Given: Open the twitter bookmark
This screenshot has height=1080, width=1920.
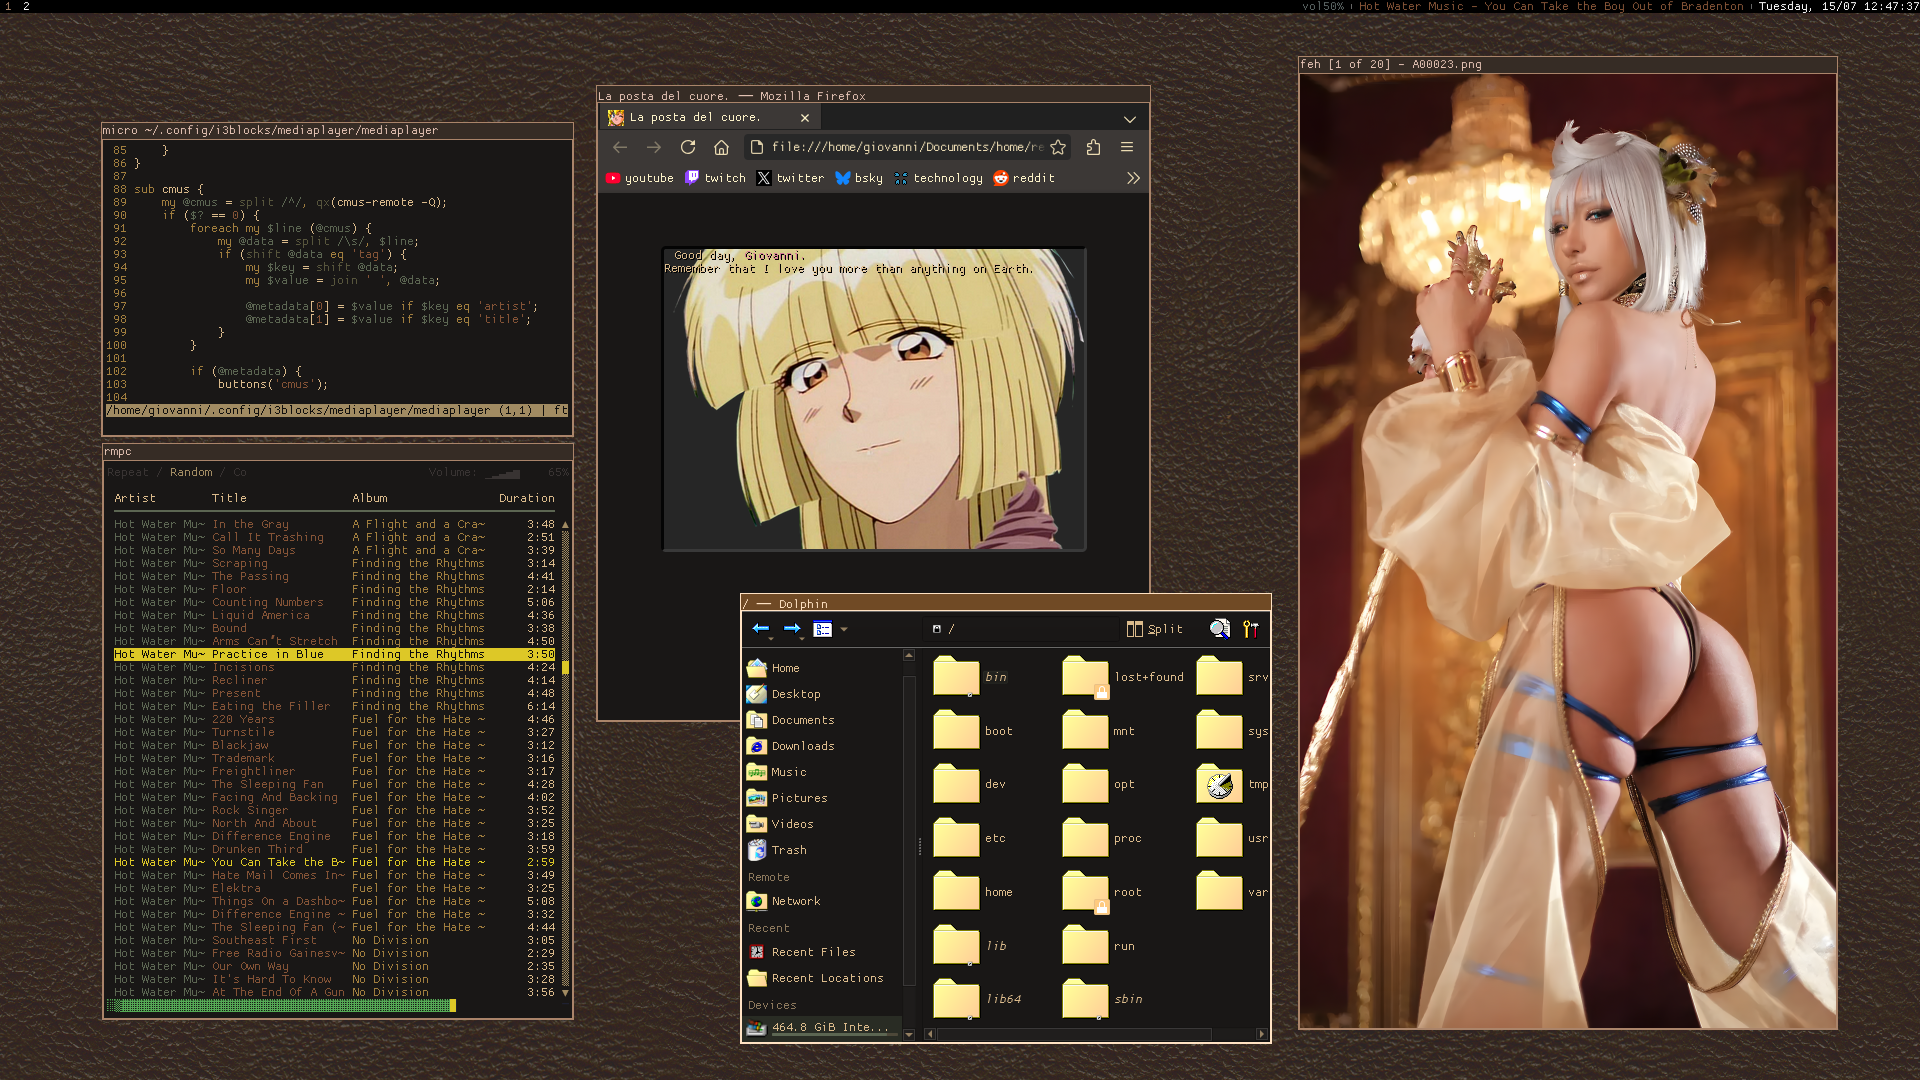Looking at the screenshot, I should coord(790,178).
